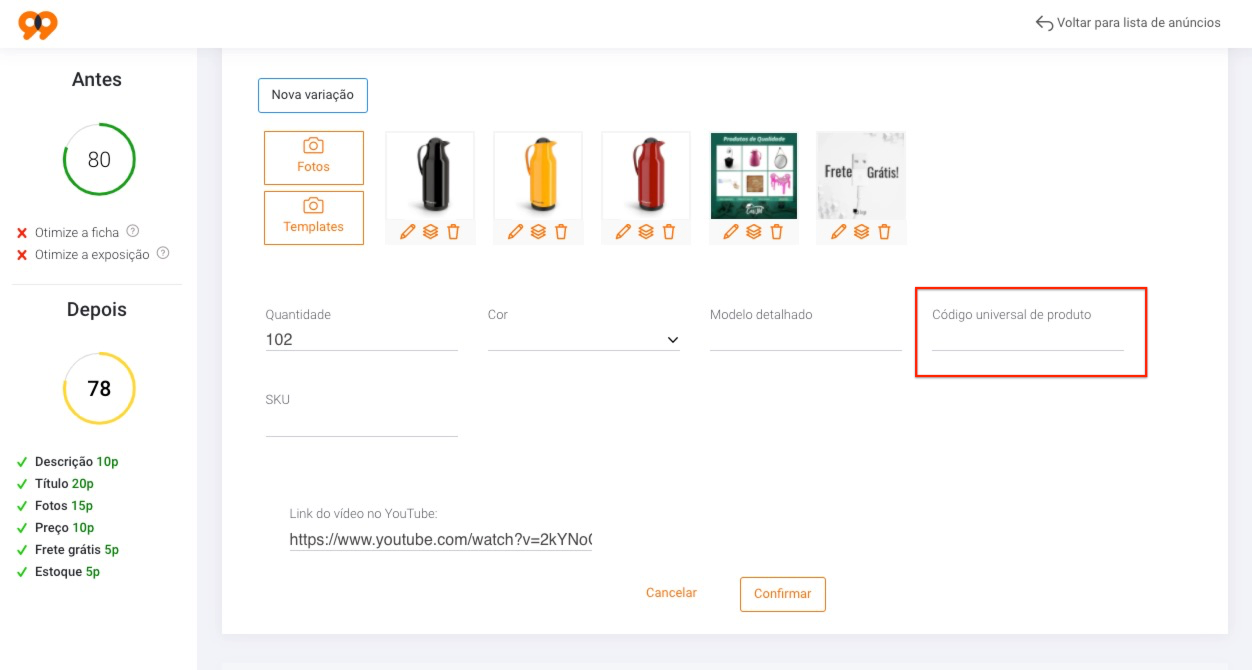Image resolution: width=1252 pixels, height=670 pixels.
Task: Click the Confirmar button
Action: coord(783,594)
